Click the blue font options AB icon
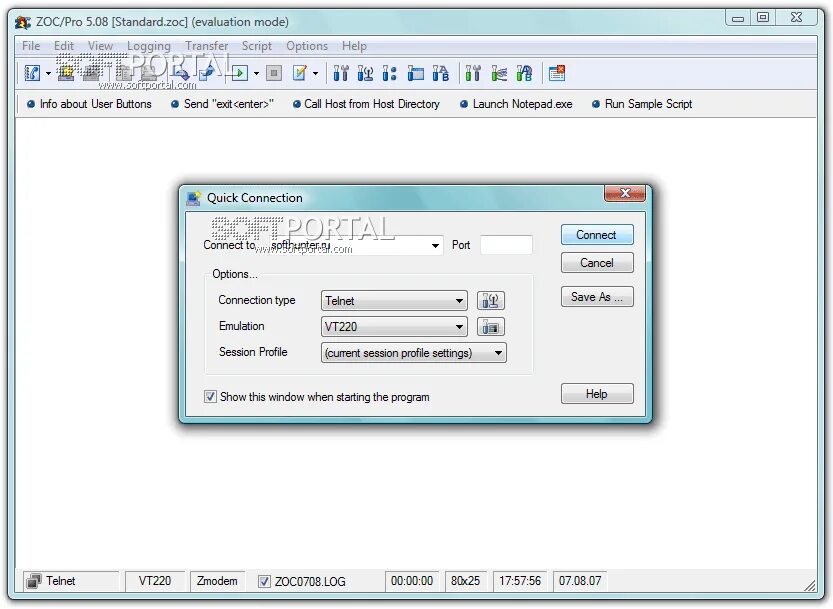This screenshot has width=833, height=609. pos(440,73)
